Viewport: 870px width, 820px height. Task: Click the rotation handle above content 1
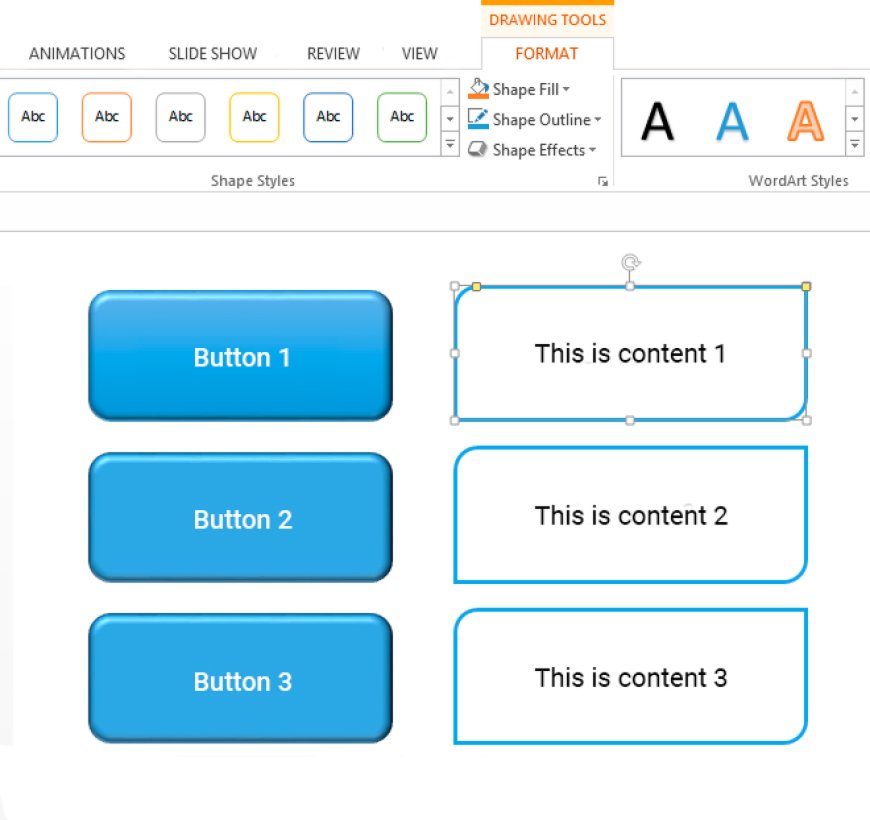(x=630, y=263)
